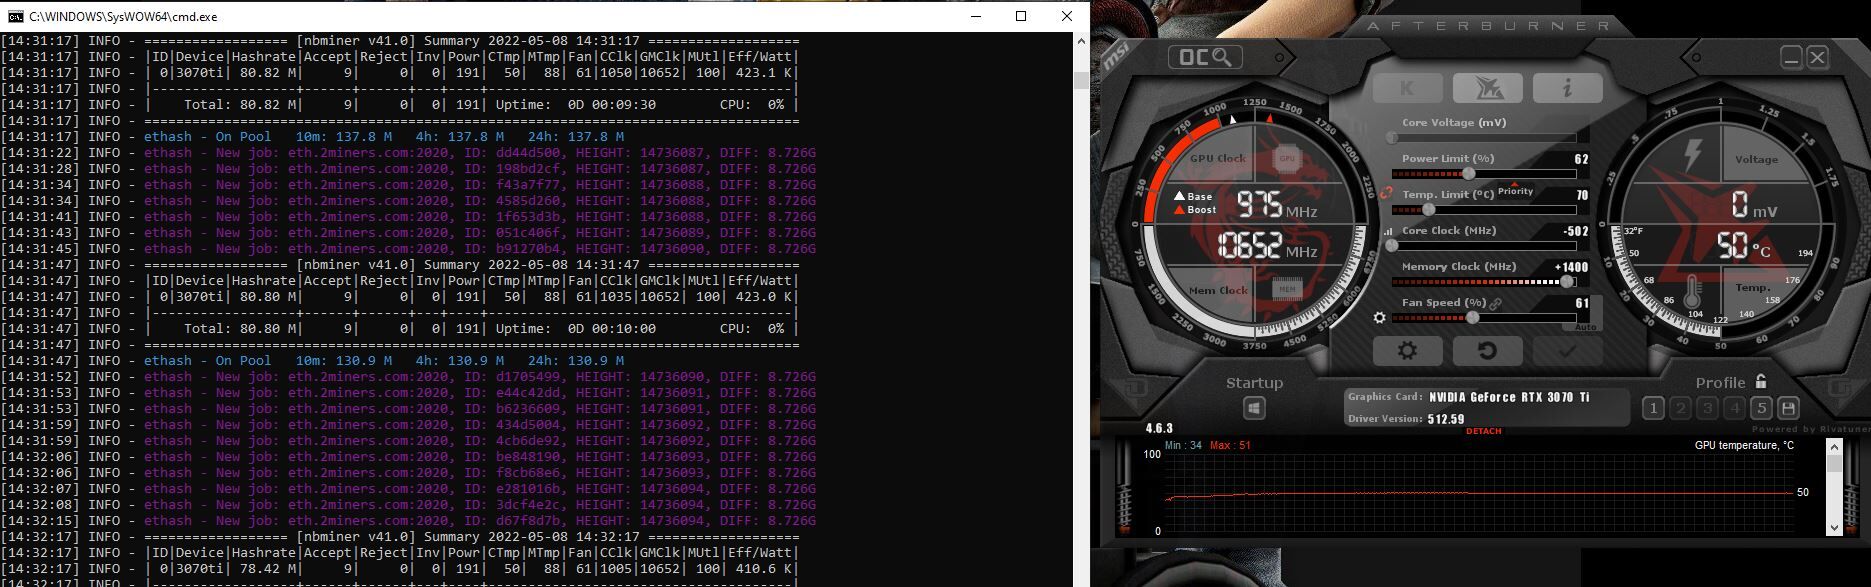Adjust the Temp. Limit slider handle
The width and height of the screenshot is (1871, 587).
coord(1428,210)
